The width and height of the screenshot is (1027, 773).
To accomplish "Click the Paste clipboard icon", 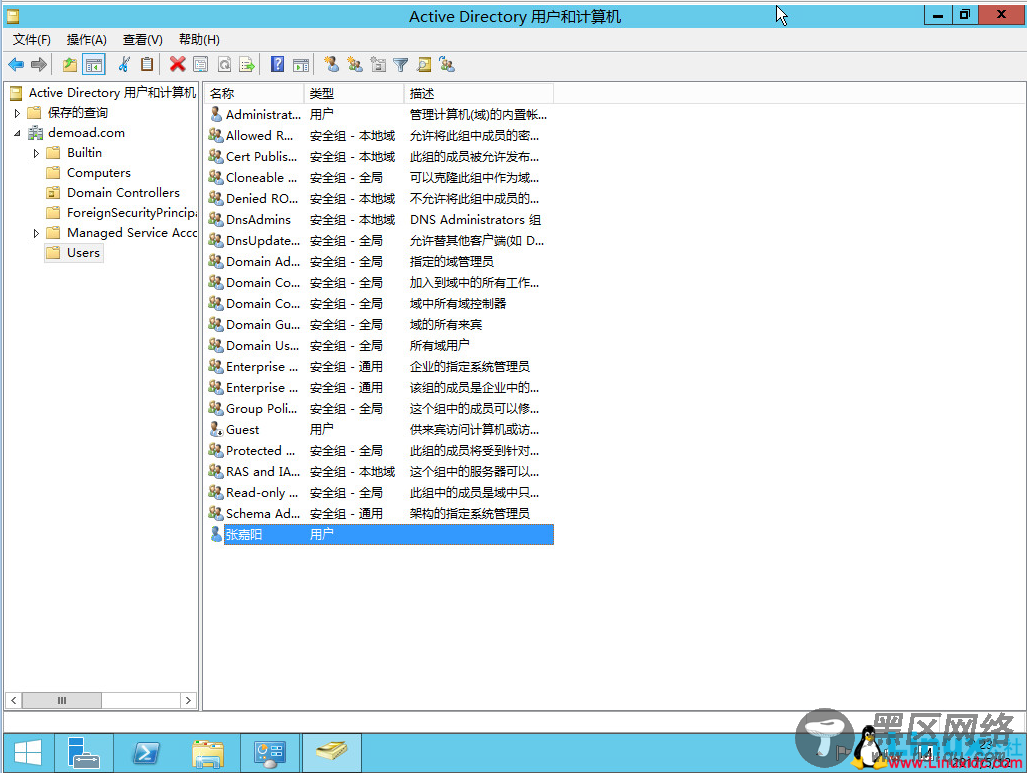I will pos(147,64).
